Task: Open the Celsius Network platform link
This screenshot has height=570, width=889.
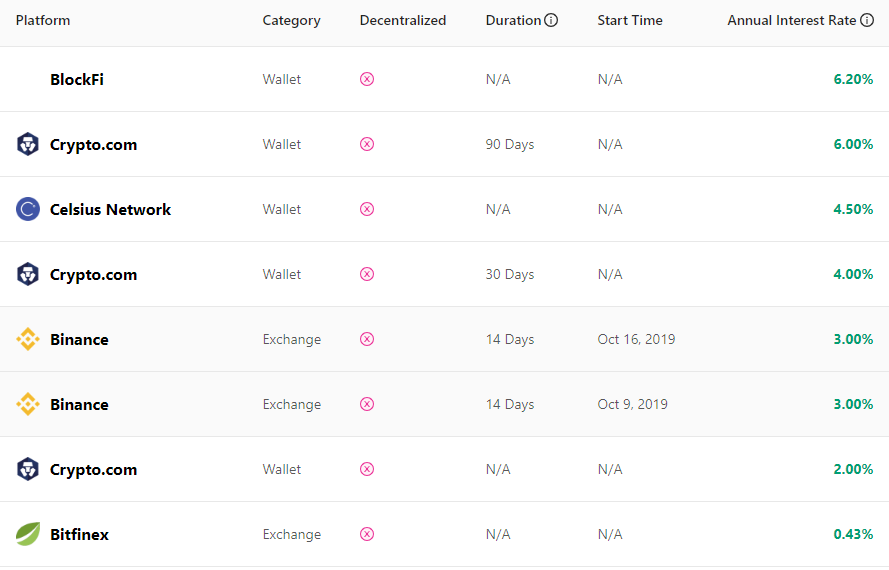Action: tap(110, 209)
